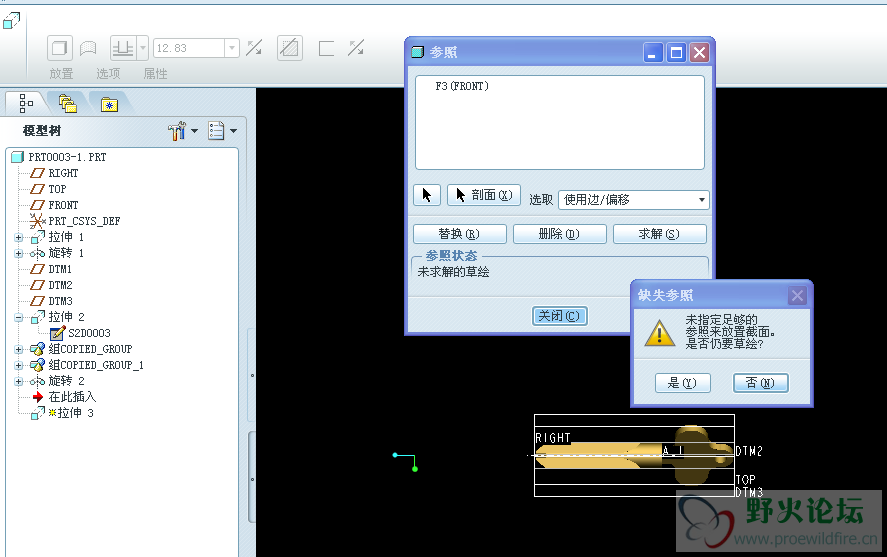Click the 求解(S) button
Viewport: 887px width, 557px height.
(x=660, y=234)
